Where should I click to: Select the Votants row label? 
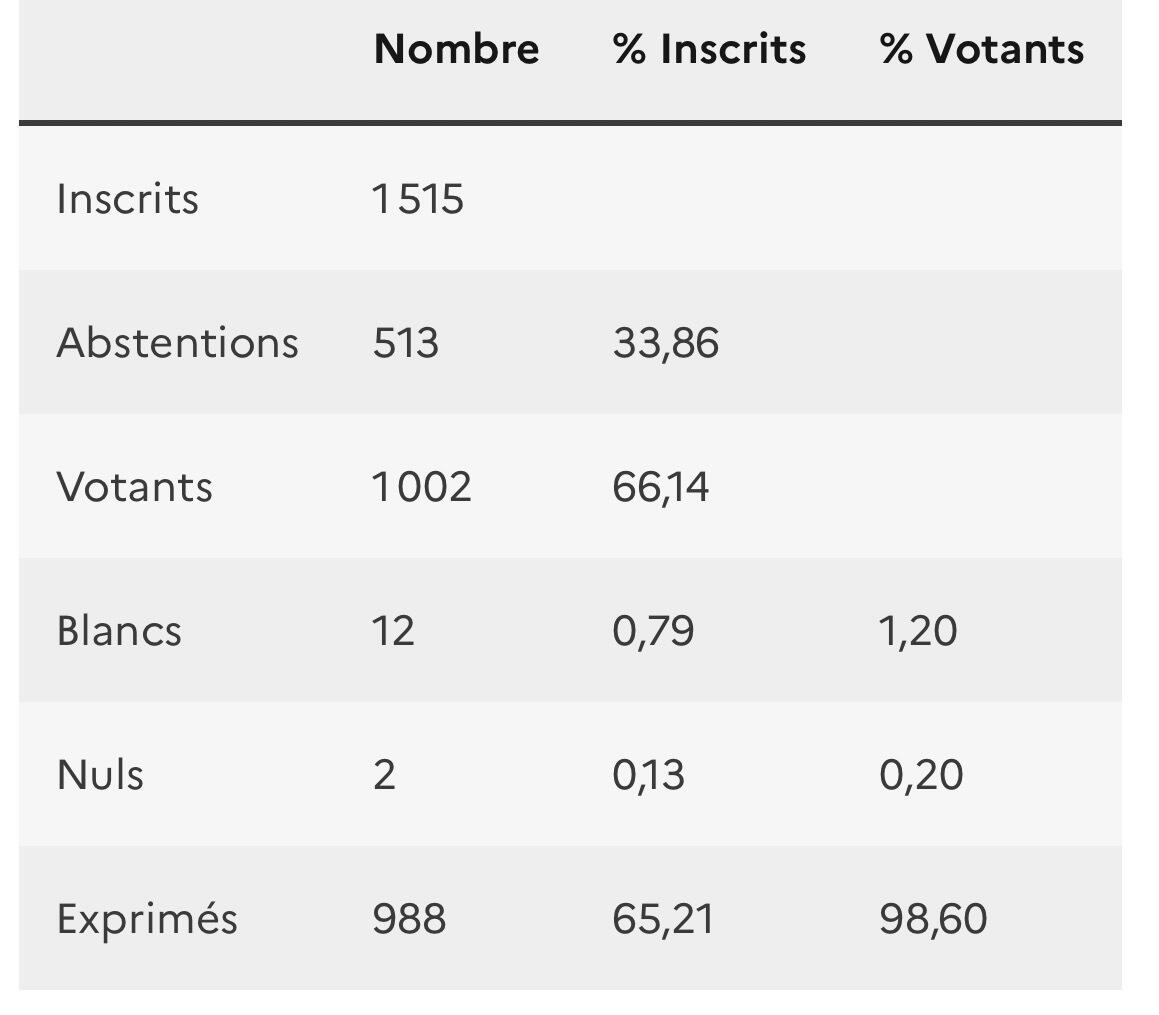coord(134,487)
